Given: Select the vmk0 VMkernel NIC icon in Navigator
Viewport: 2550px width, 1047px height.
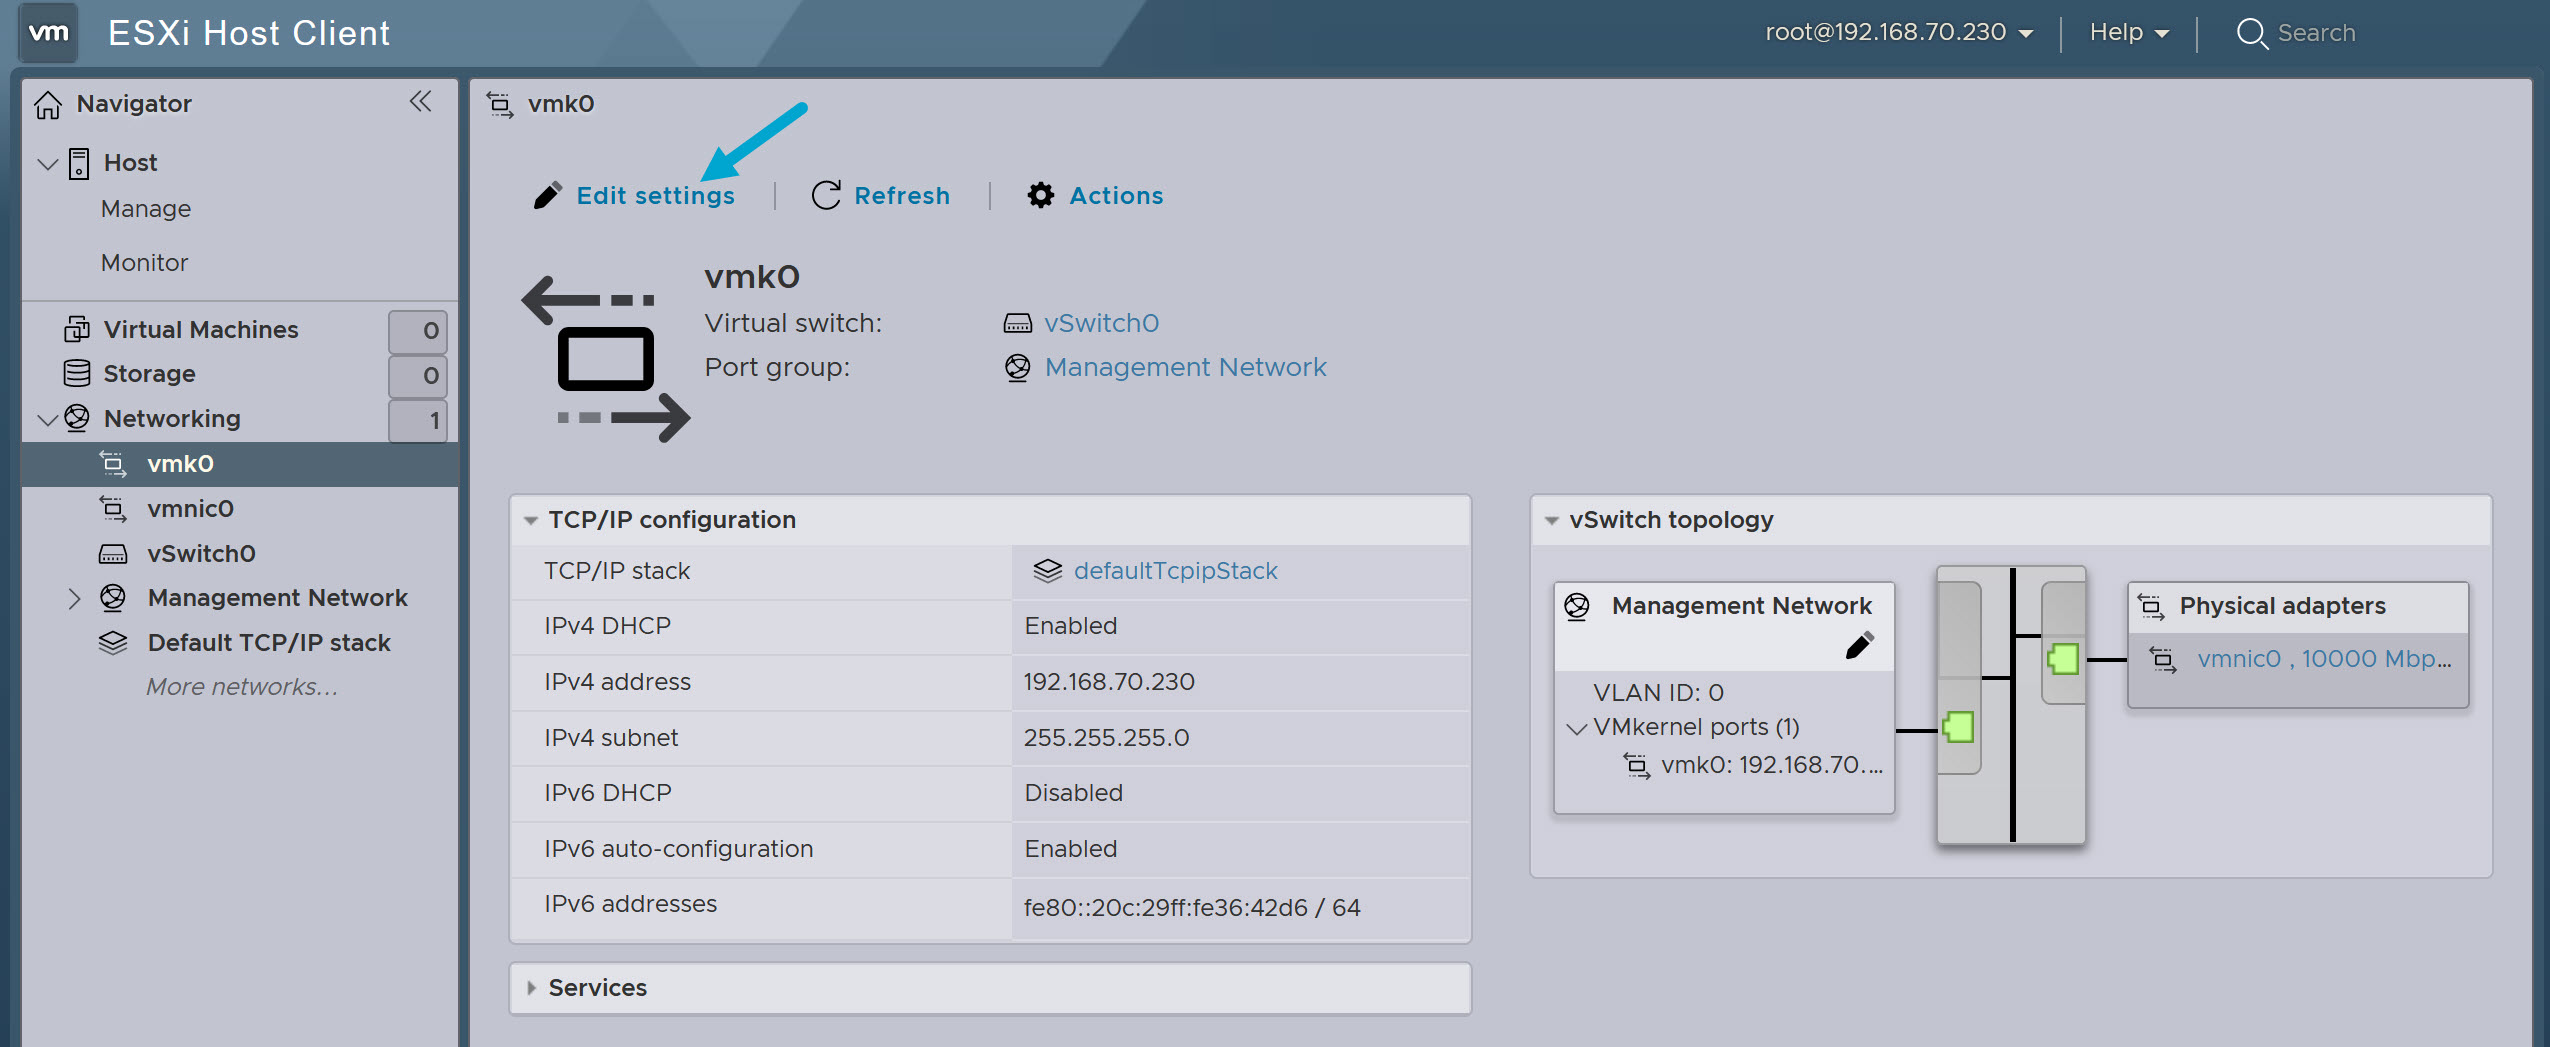Looking at the screenshot, I should (113, 464).
